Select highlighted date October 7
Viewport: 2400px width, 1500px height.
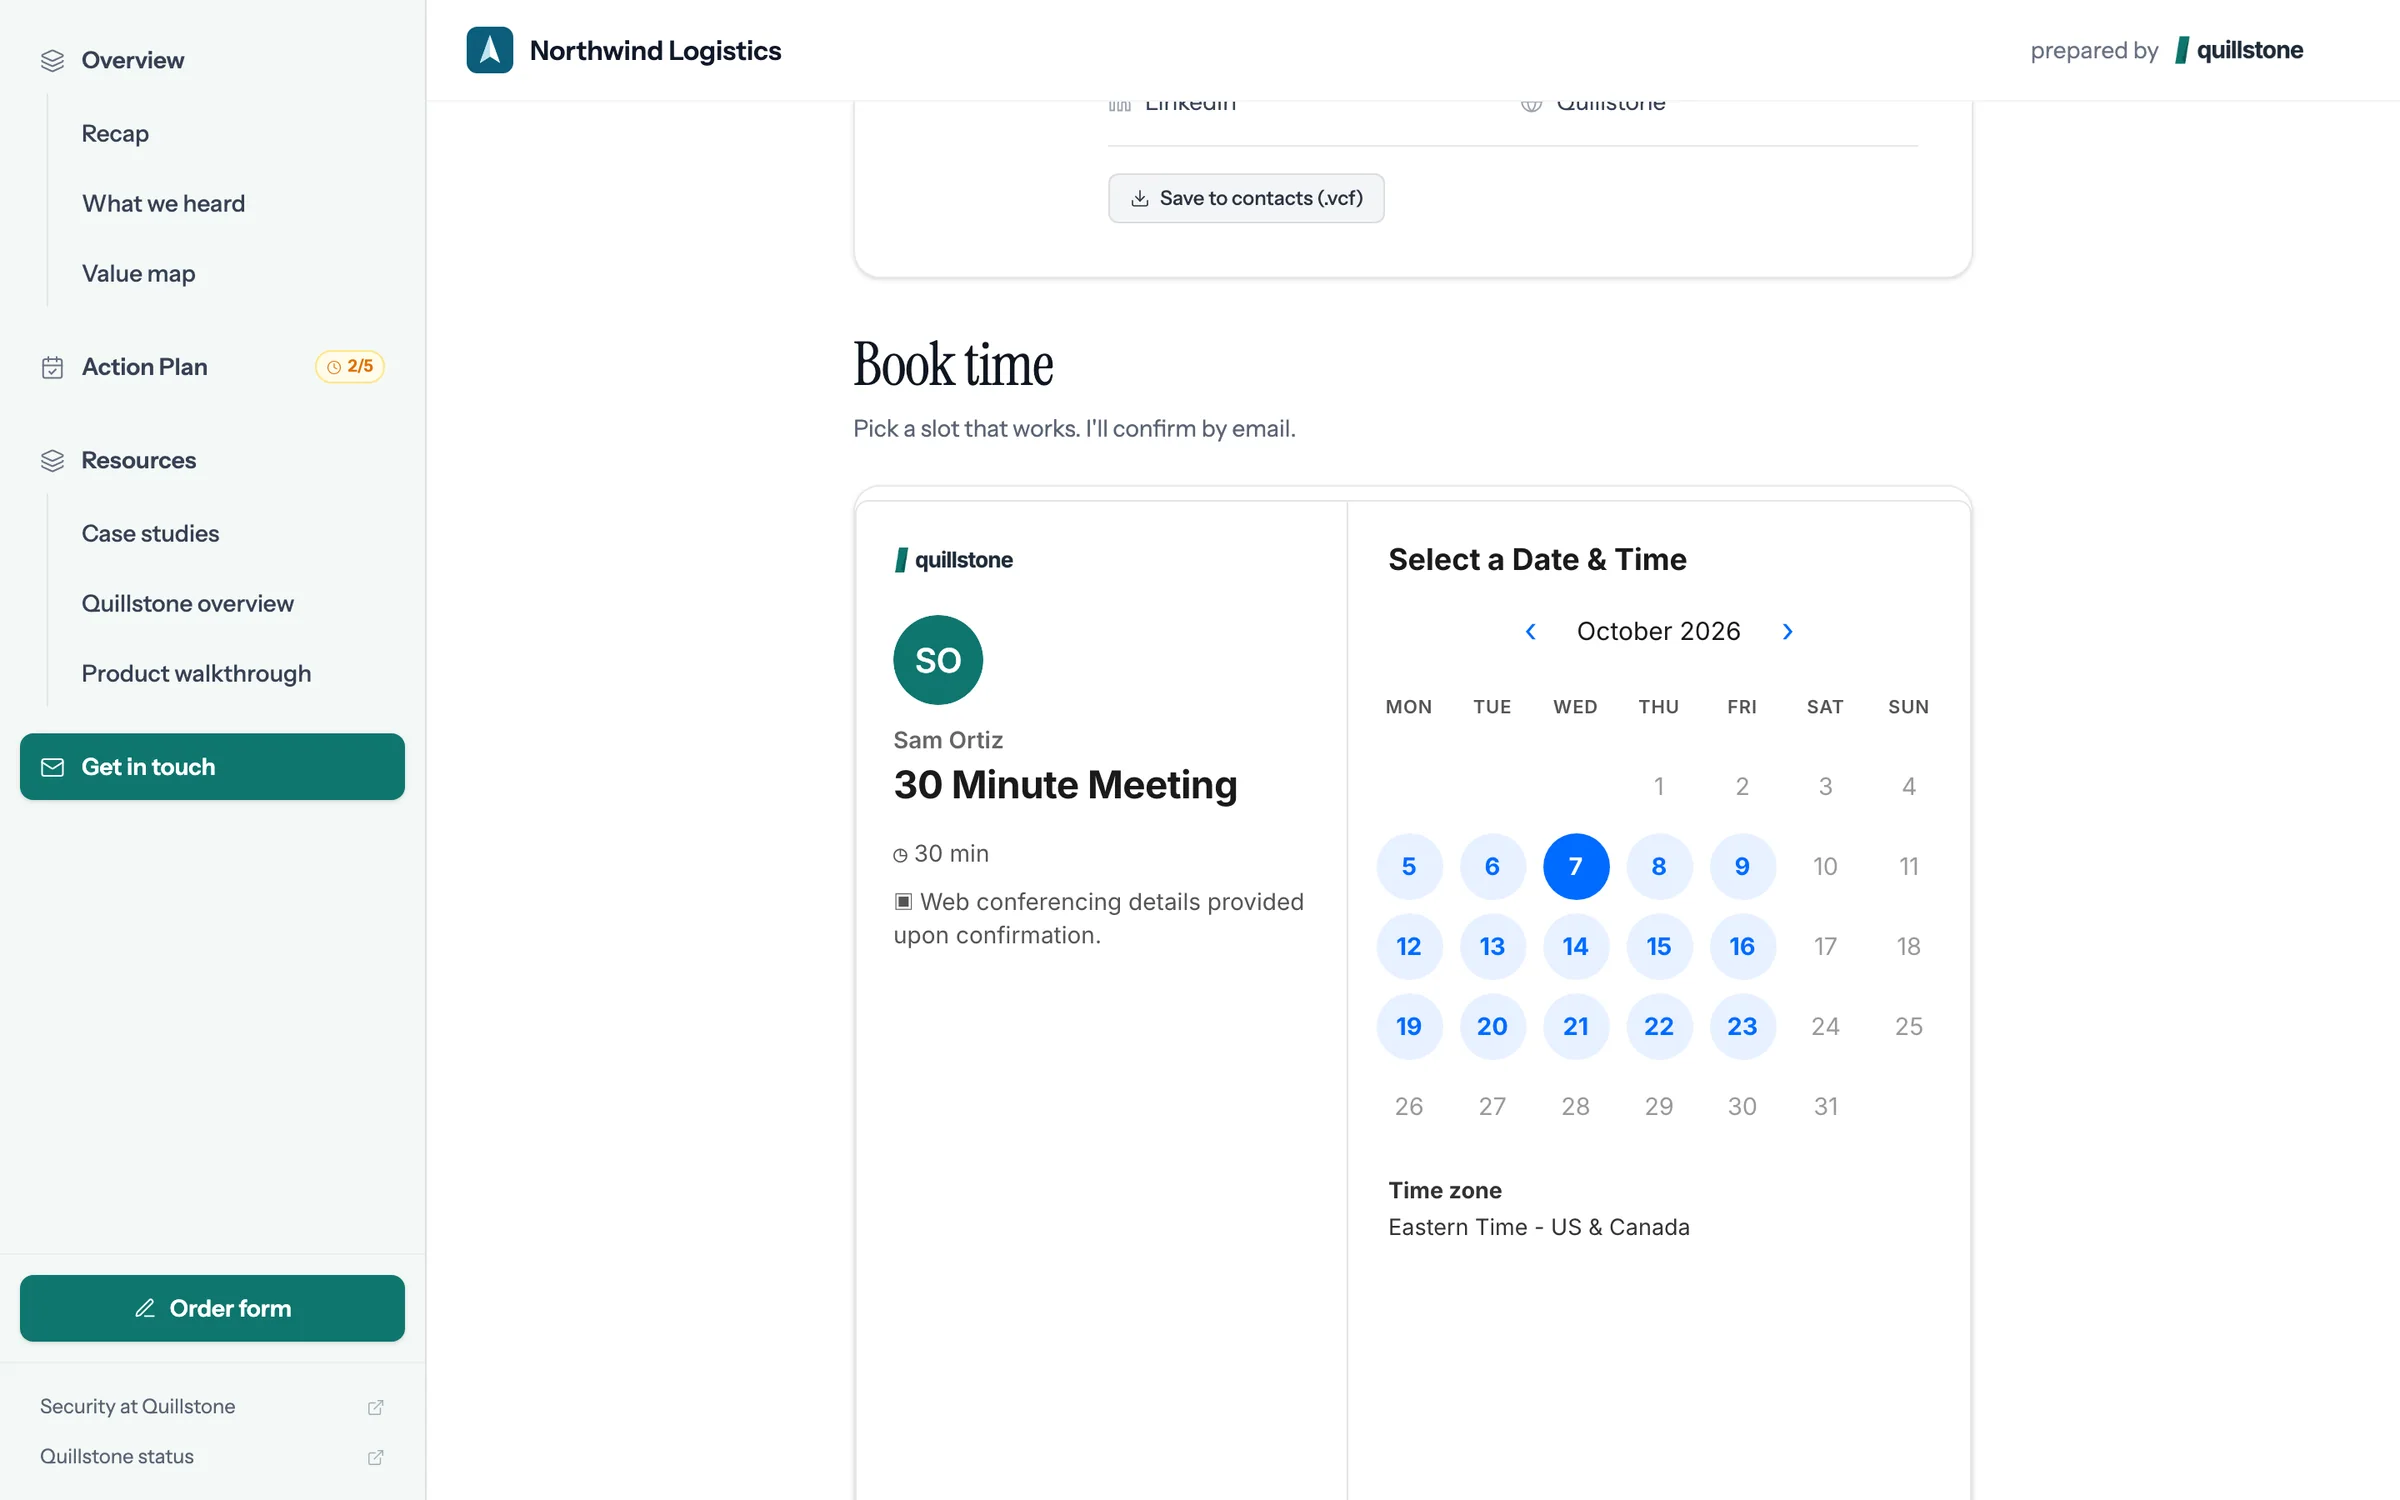1576,866
